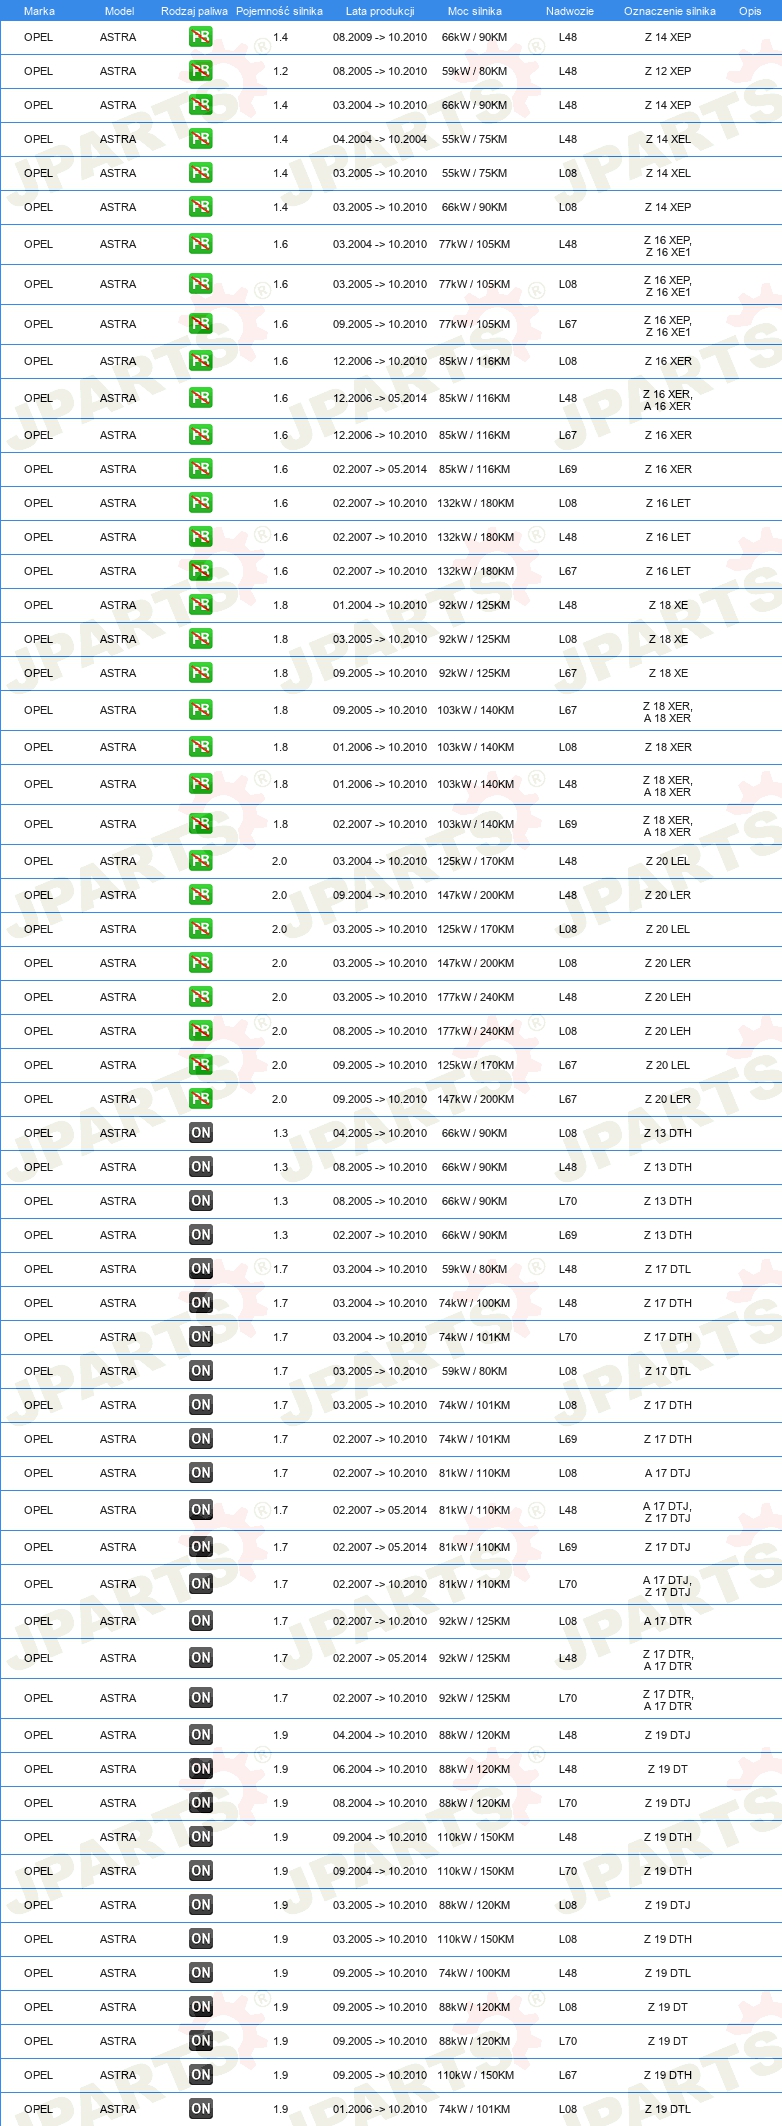Click 01.2004 -> 10.2010 production date cell

tap(380, 605)
